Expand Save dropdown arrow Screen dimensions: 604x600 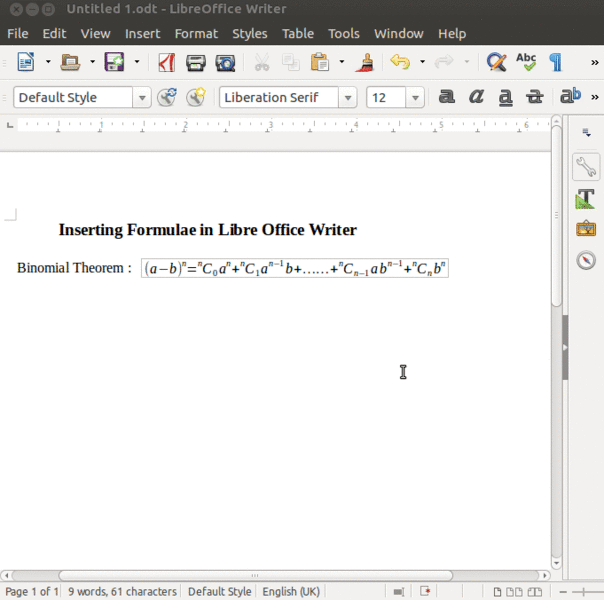point(137,62)
